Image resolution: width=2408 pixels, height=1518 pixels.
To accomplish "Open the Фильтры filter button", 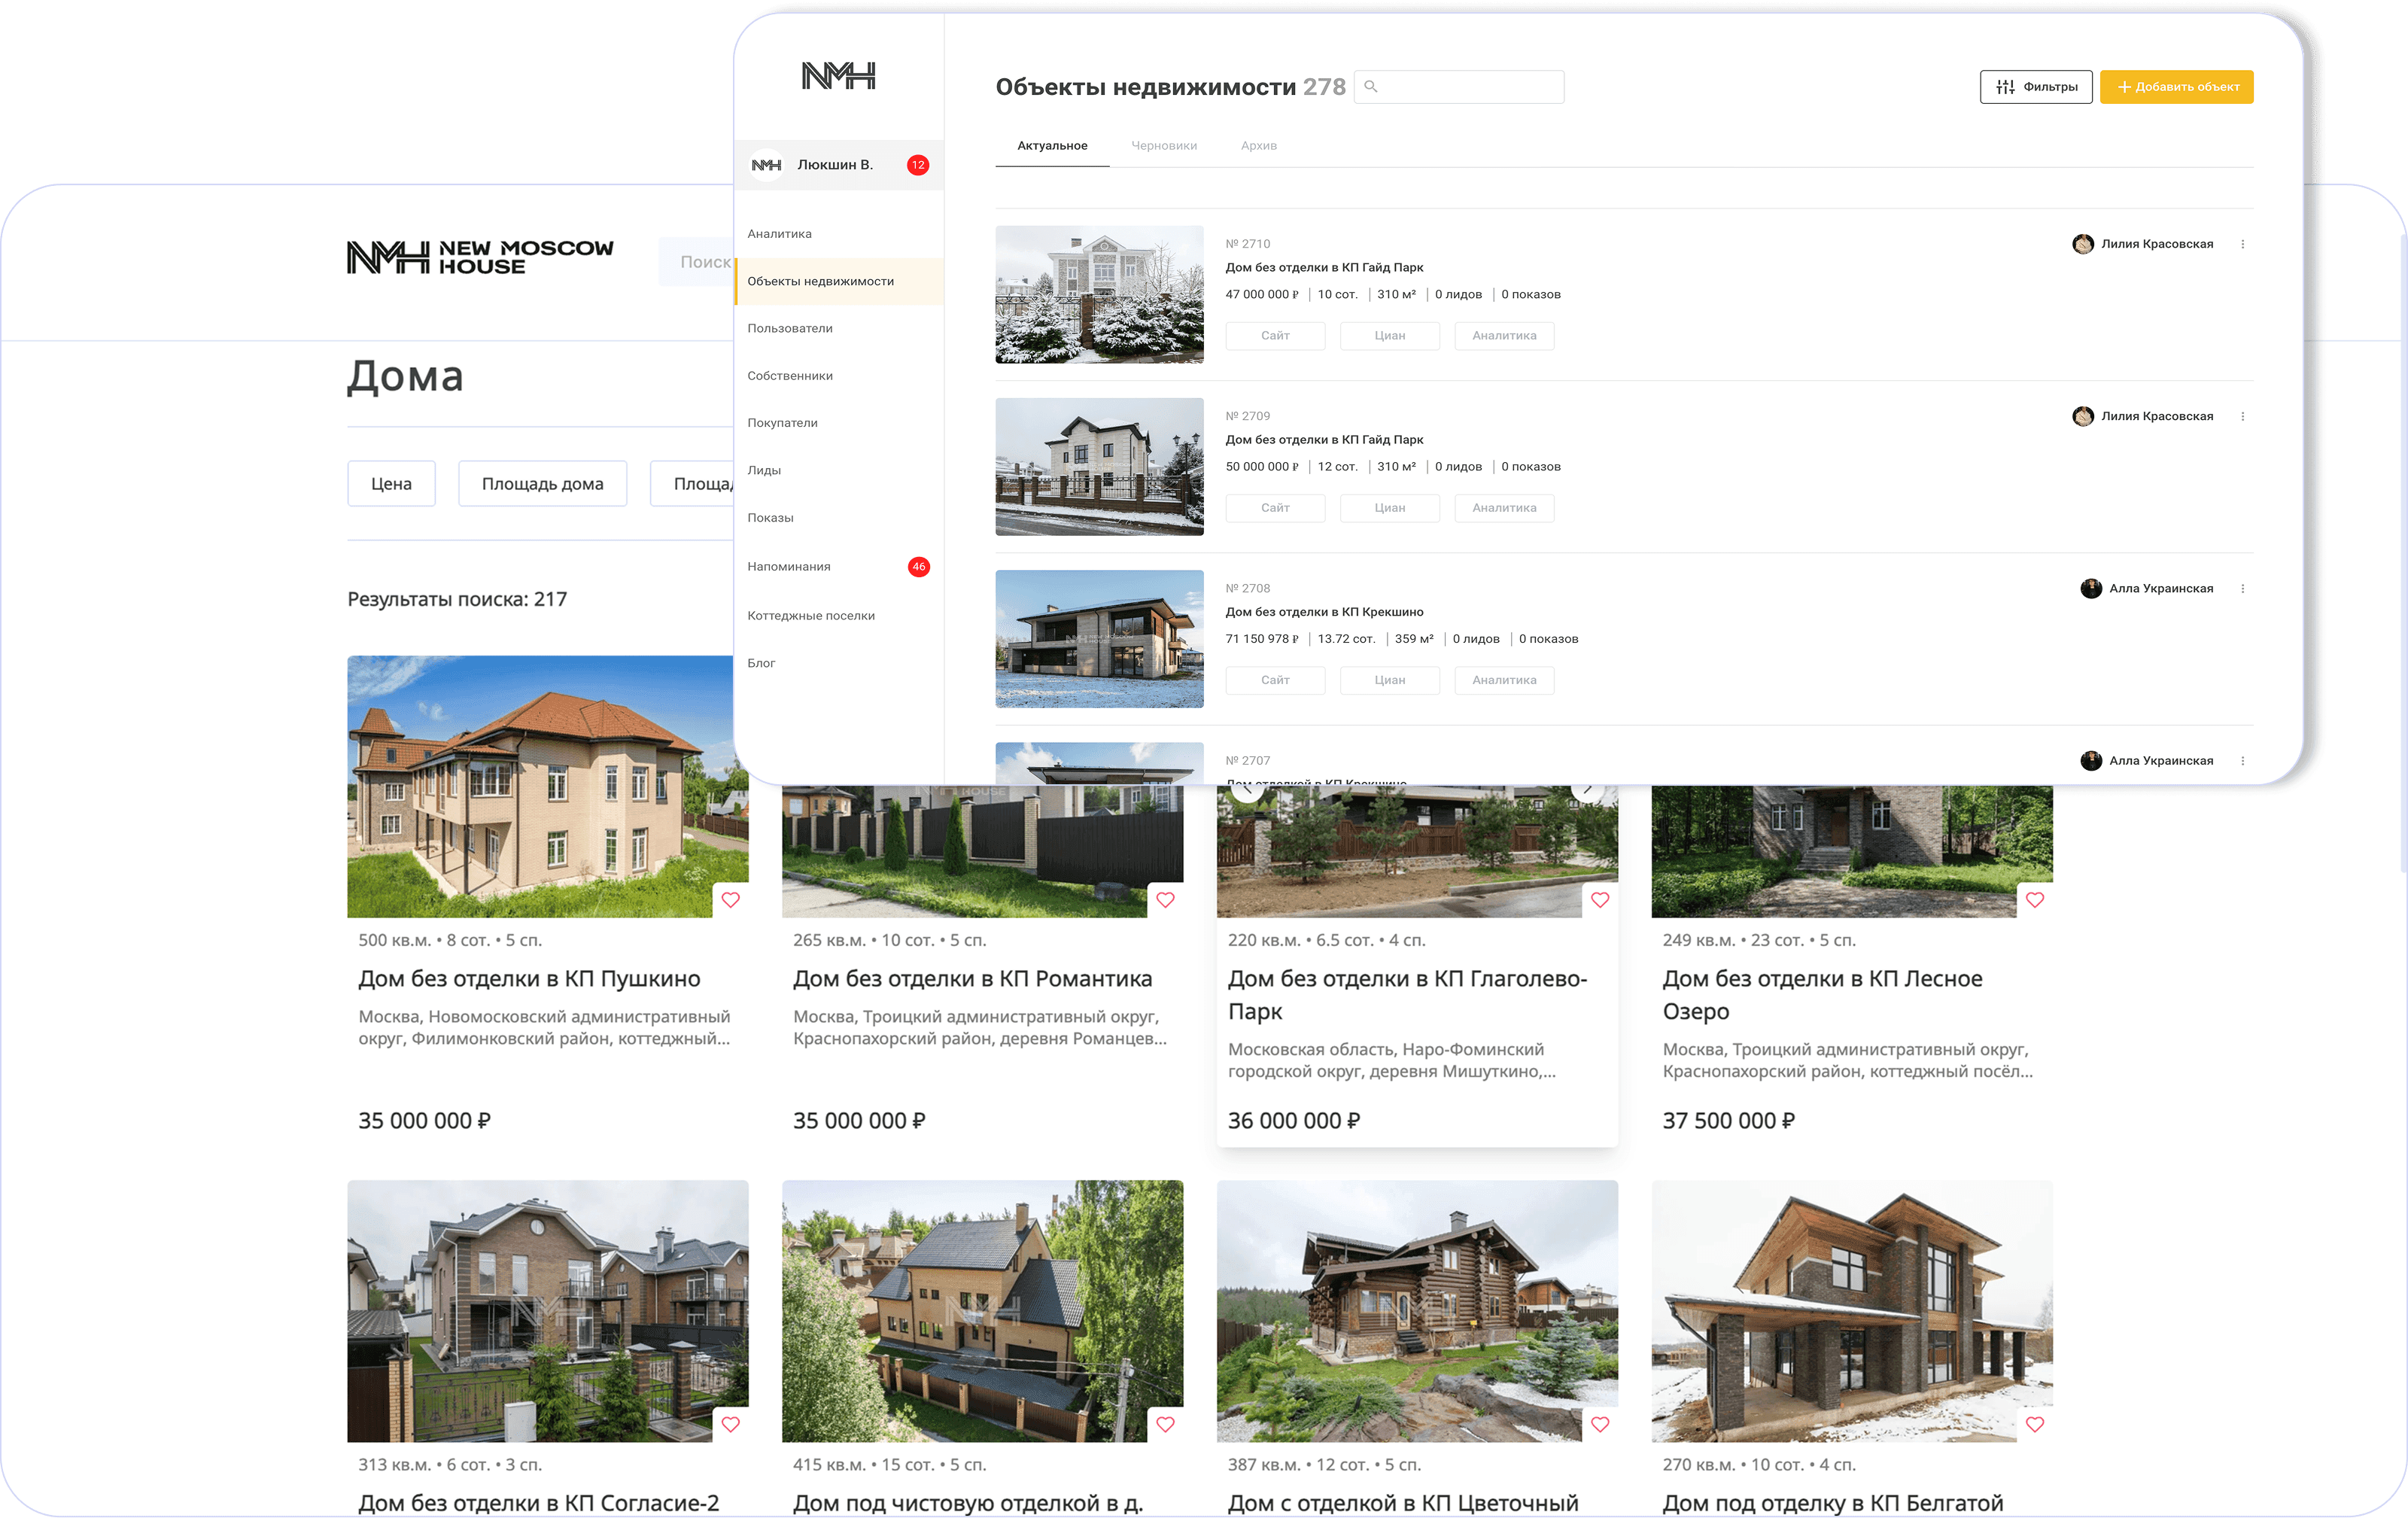I will pyautogui.click(x=2035, y=87).
